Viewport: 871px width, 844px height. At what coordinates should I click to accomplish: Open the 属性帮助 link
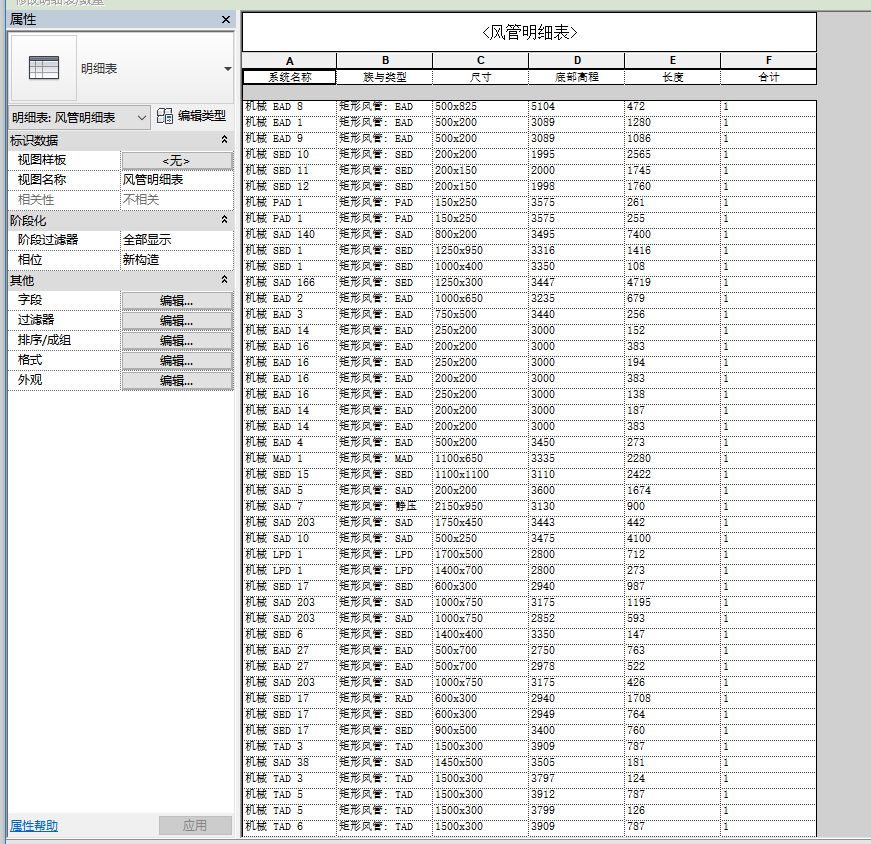click(34, 826)
